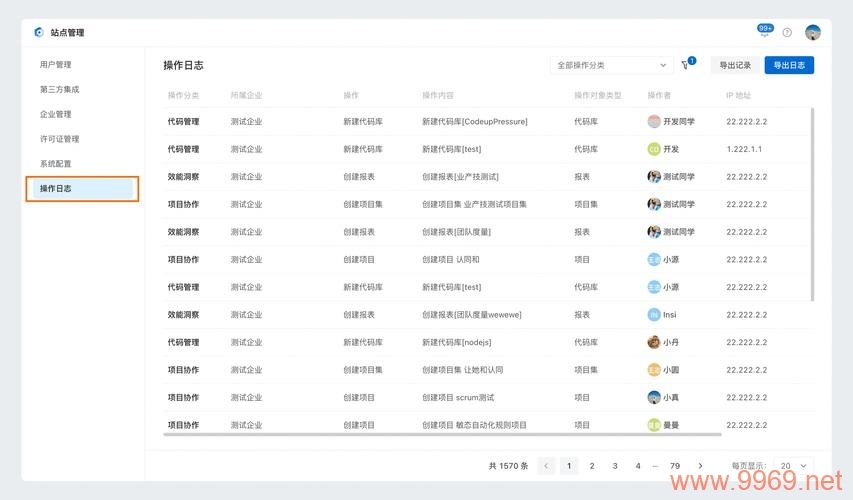Viewport: 853px width, 500px height.
Task: Click the IP 1.222.1.1 cell
Action: 744,149
